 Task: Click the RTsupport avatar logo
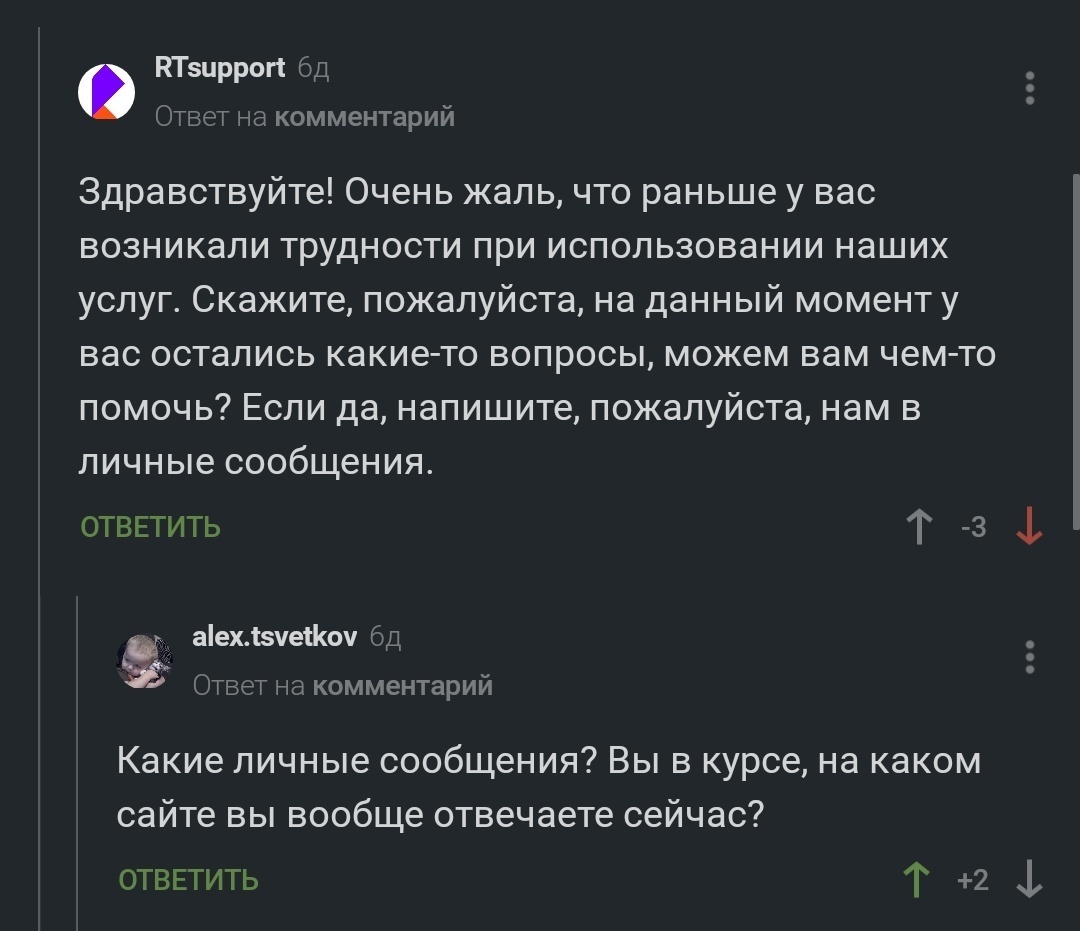coord(107,91)
